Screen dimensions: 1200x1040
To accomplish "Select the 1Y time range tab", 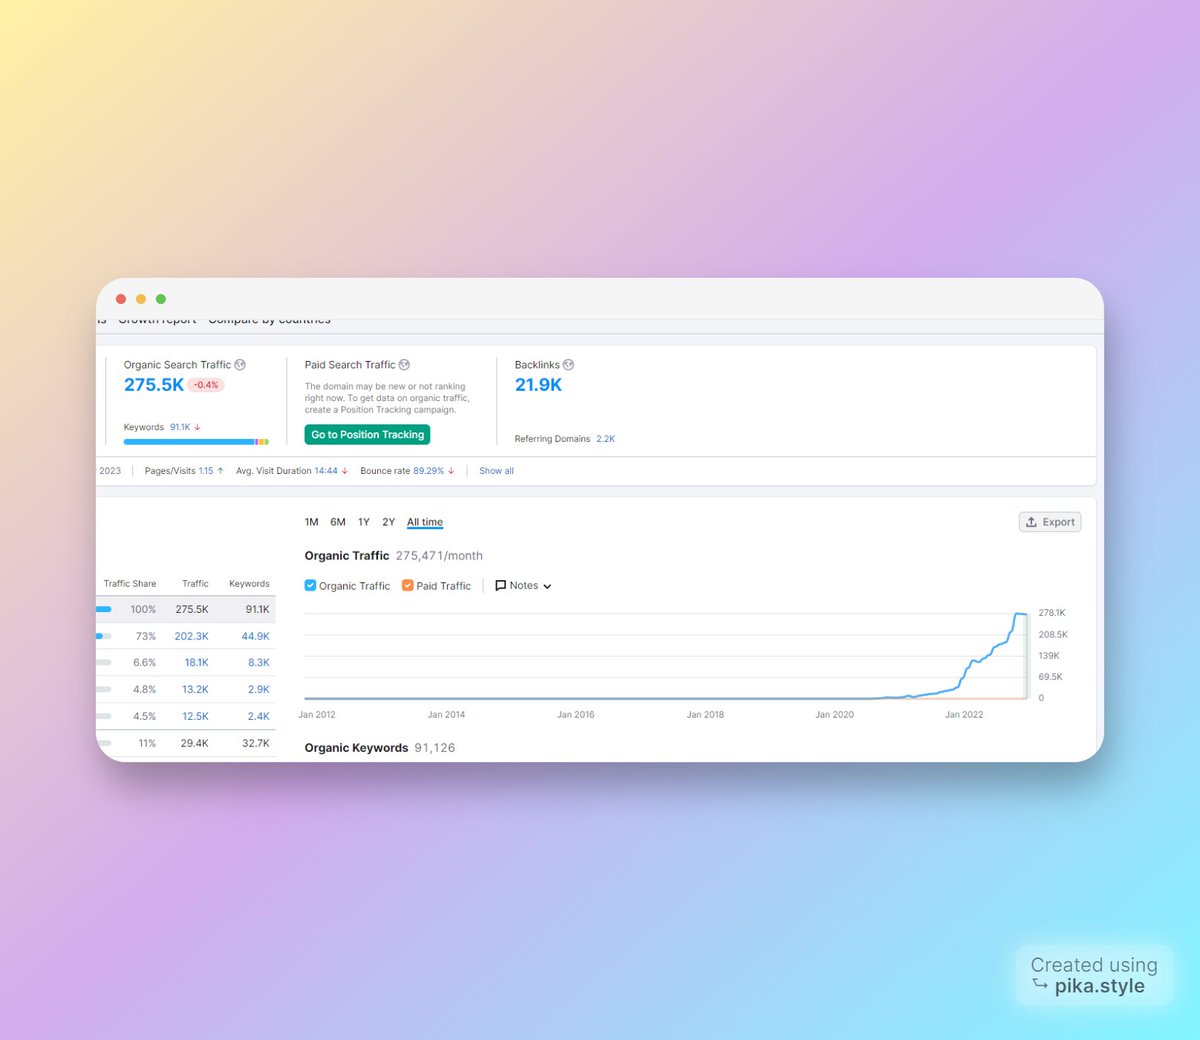I will (x=364, y=522).
